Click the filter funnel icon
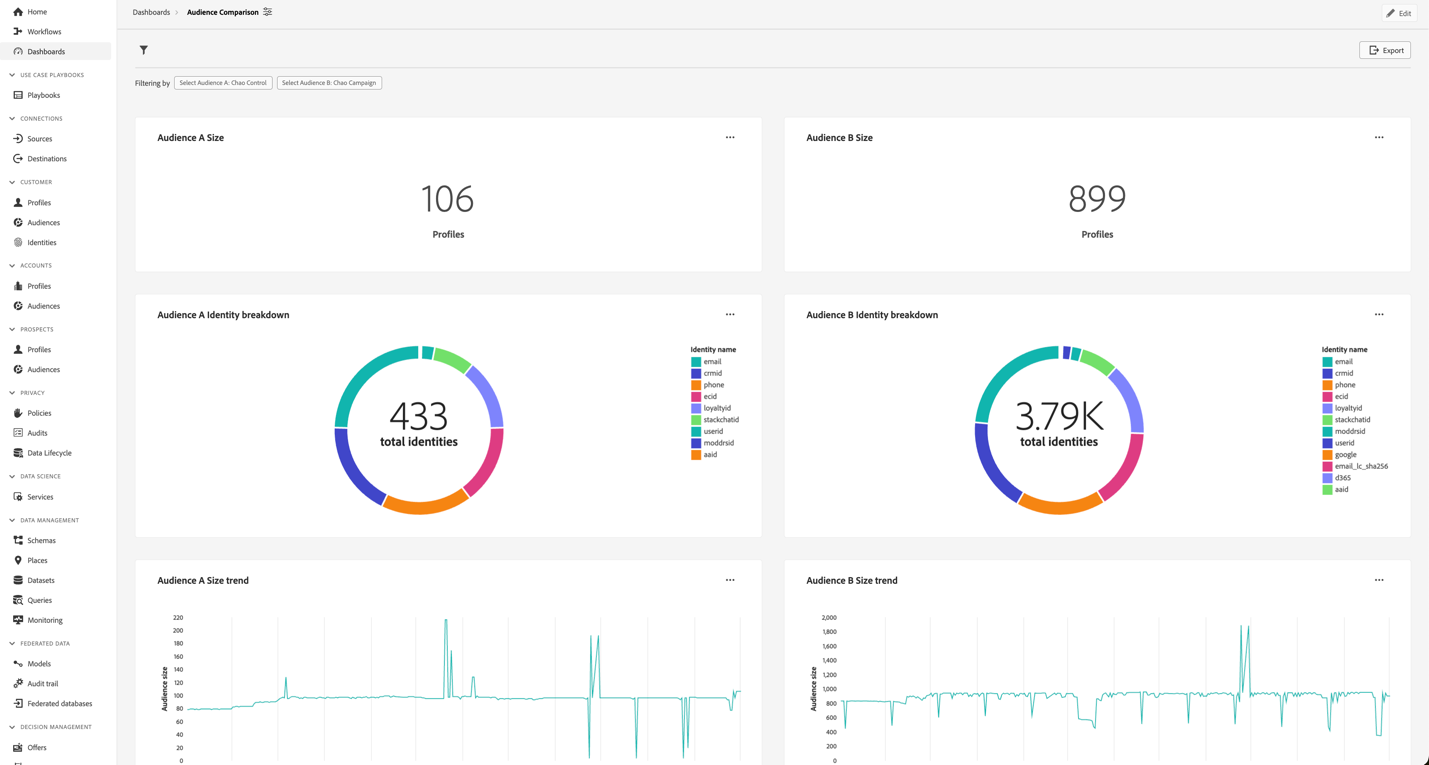Viewport: 1429px width, 765px height. [x=143, y=49]
